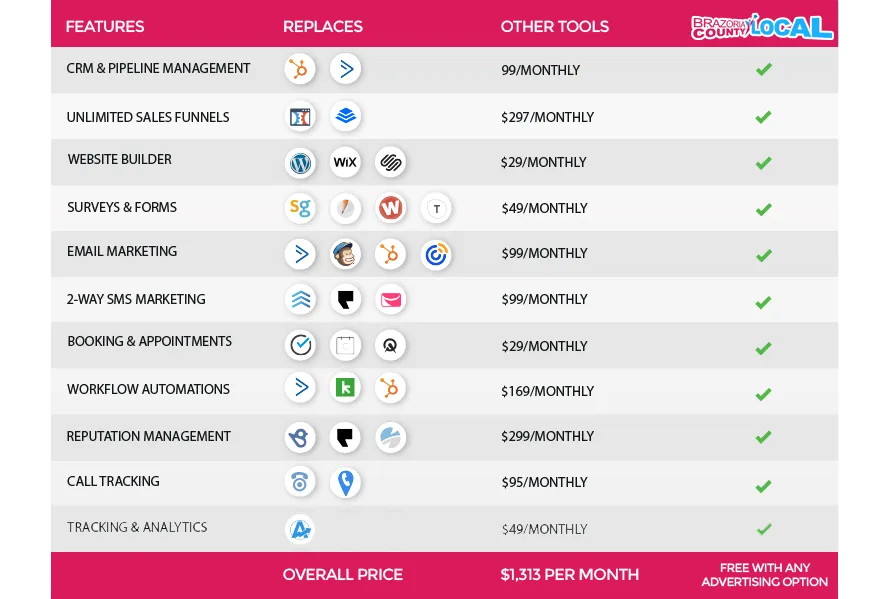
Task: Select the WordPress icon in Website Builder row
Action: (300, 163)
